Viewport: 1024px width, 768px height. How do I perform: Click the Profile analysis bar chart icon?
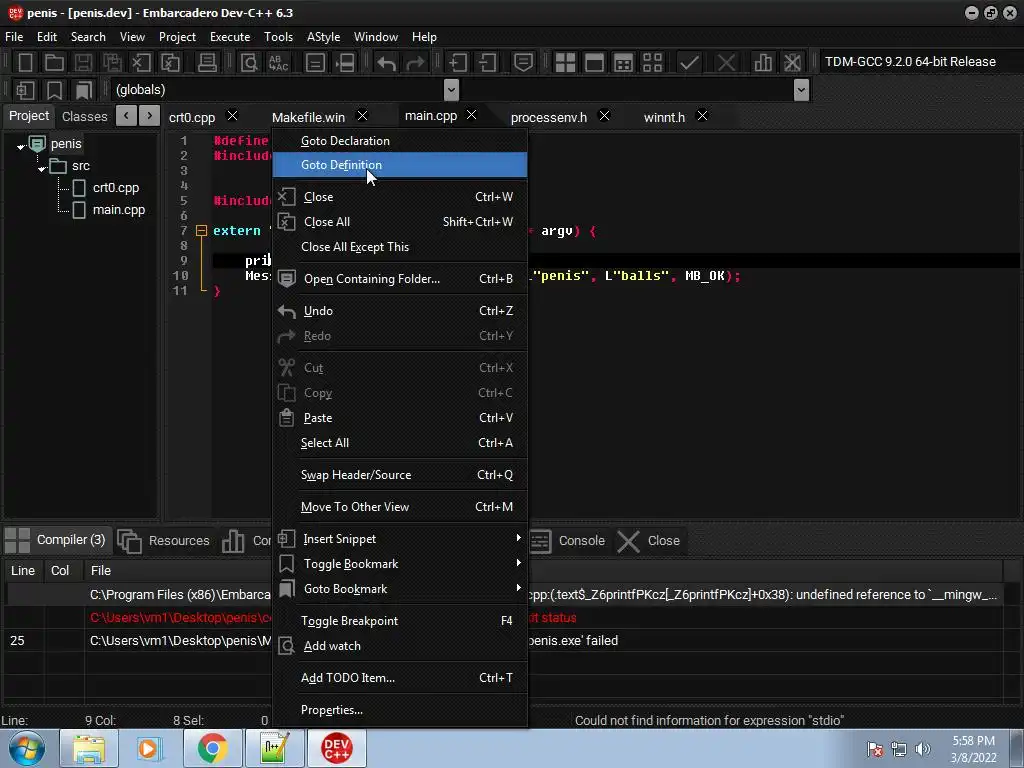763,62
